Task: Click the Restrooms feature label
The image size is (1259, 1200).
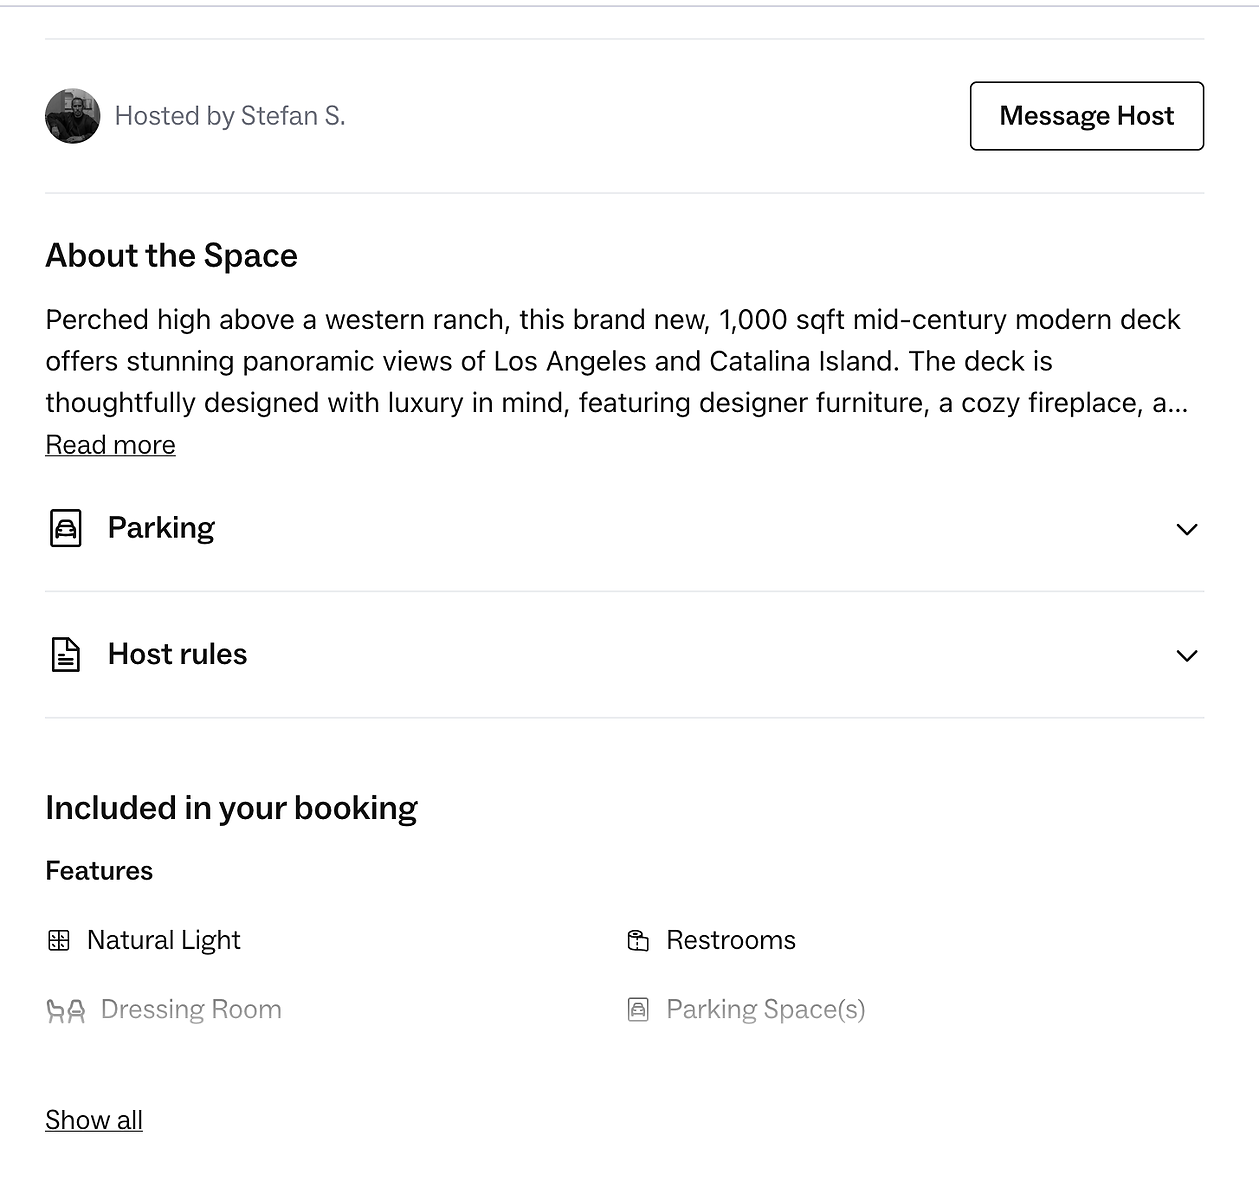Action: point(731,940)
